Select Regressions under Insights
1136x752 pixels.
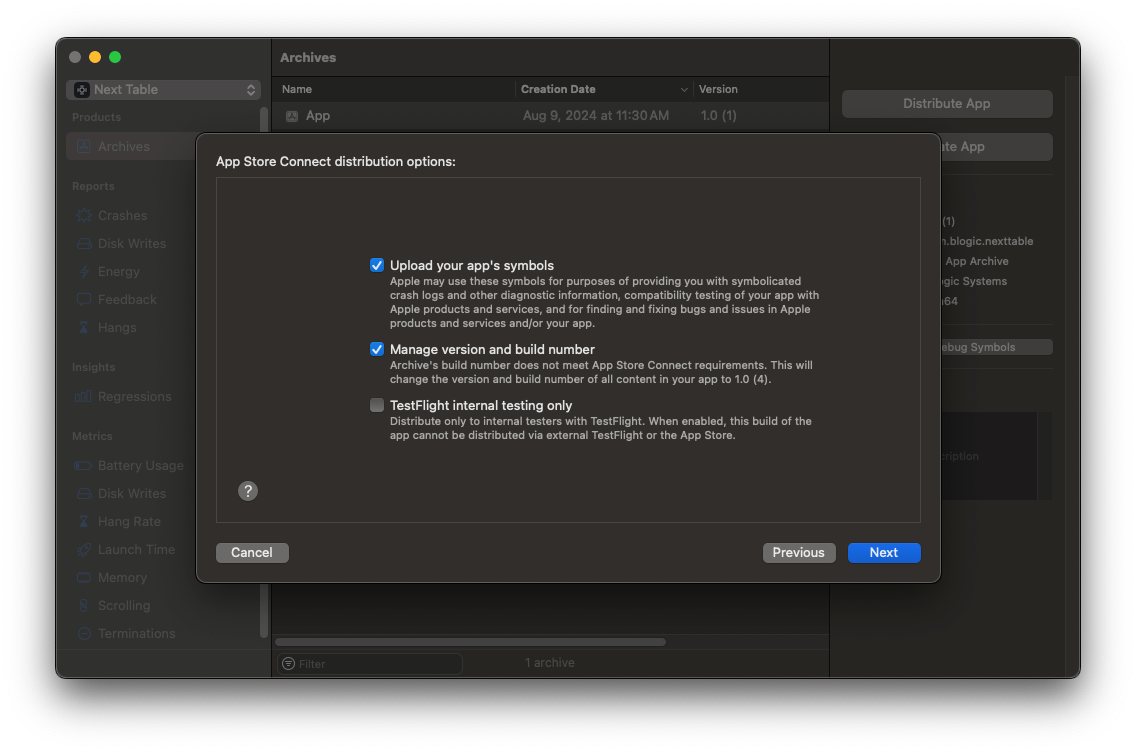134,396
